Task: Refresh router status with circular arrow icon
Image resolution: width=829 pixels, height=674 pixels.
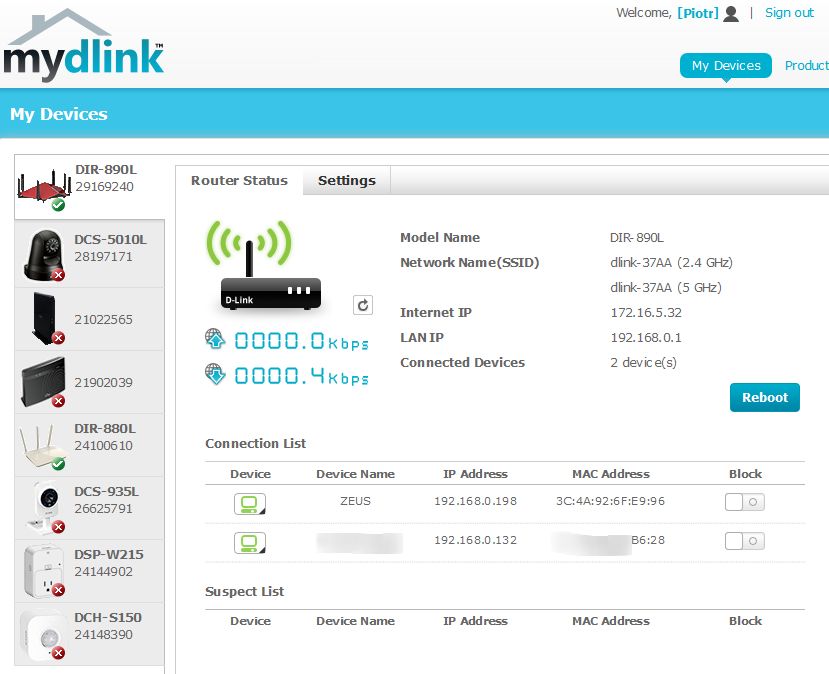Action: (x=363, y=305)
